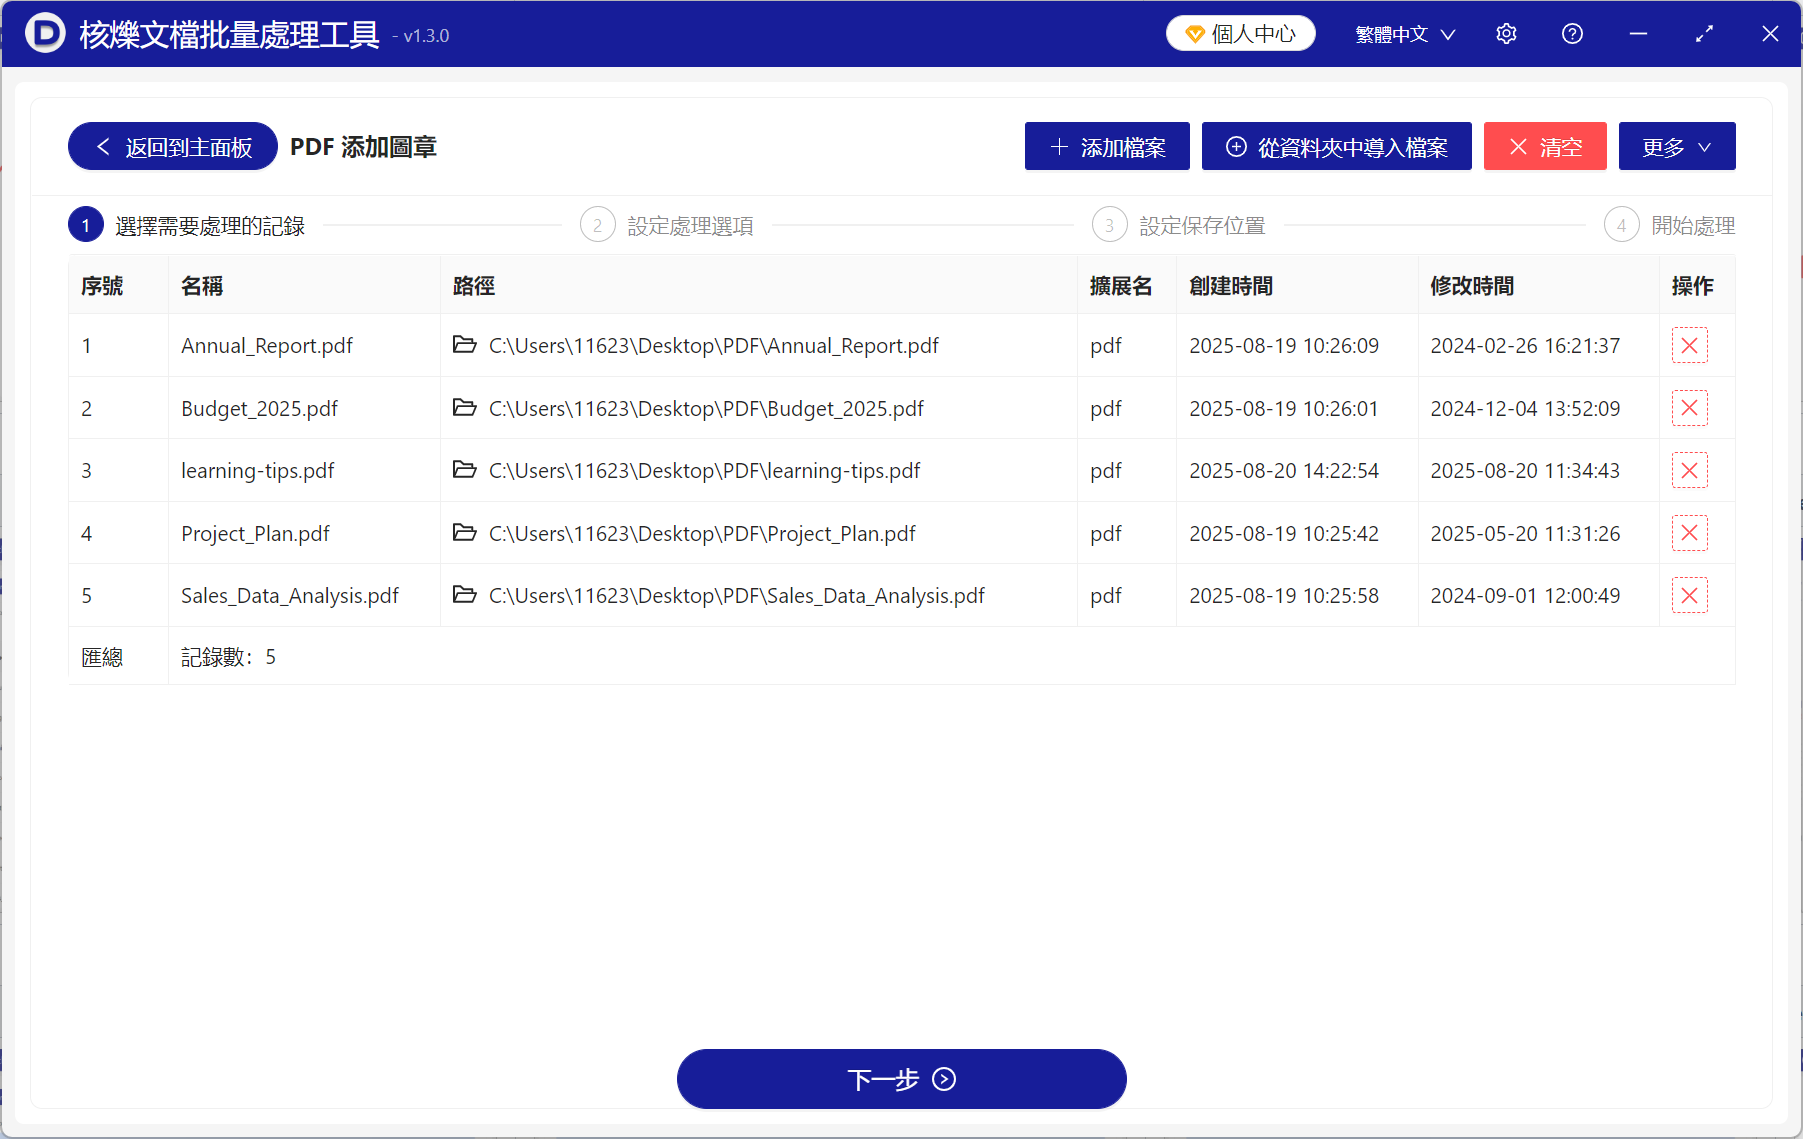The image size is (1803, 1139).
Task: Click the 下一步 button
Action: tap(901, 1079)
